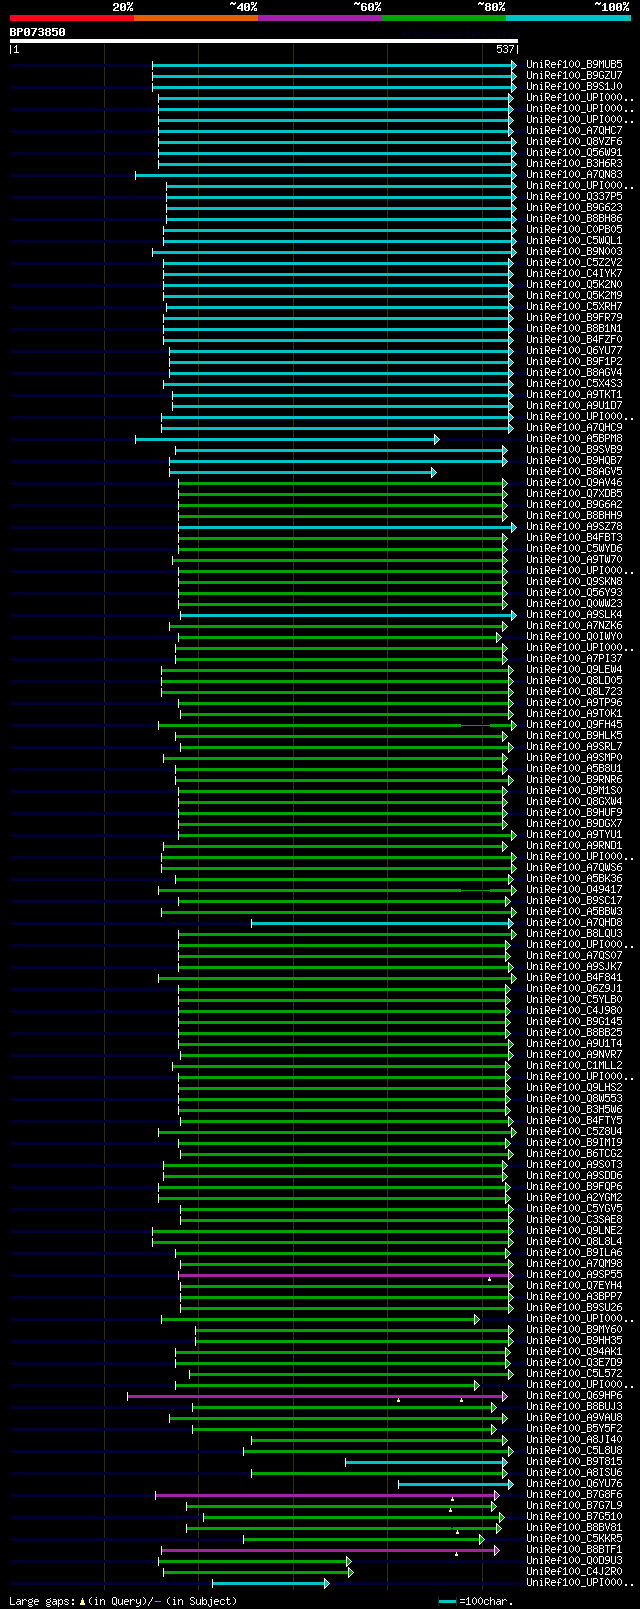Select hit label UniRef100_B9G623
Viewport: 640px width, 1609px height.
(x=574, y=207)
